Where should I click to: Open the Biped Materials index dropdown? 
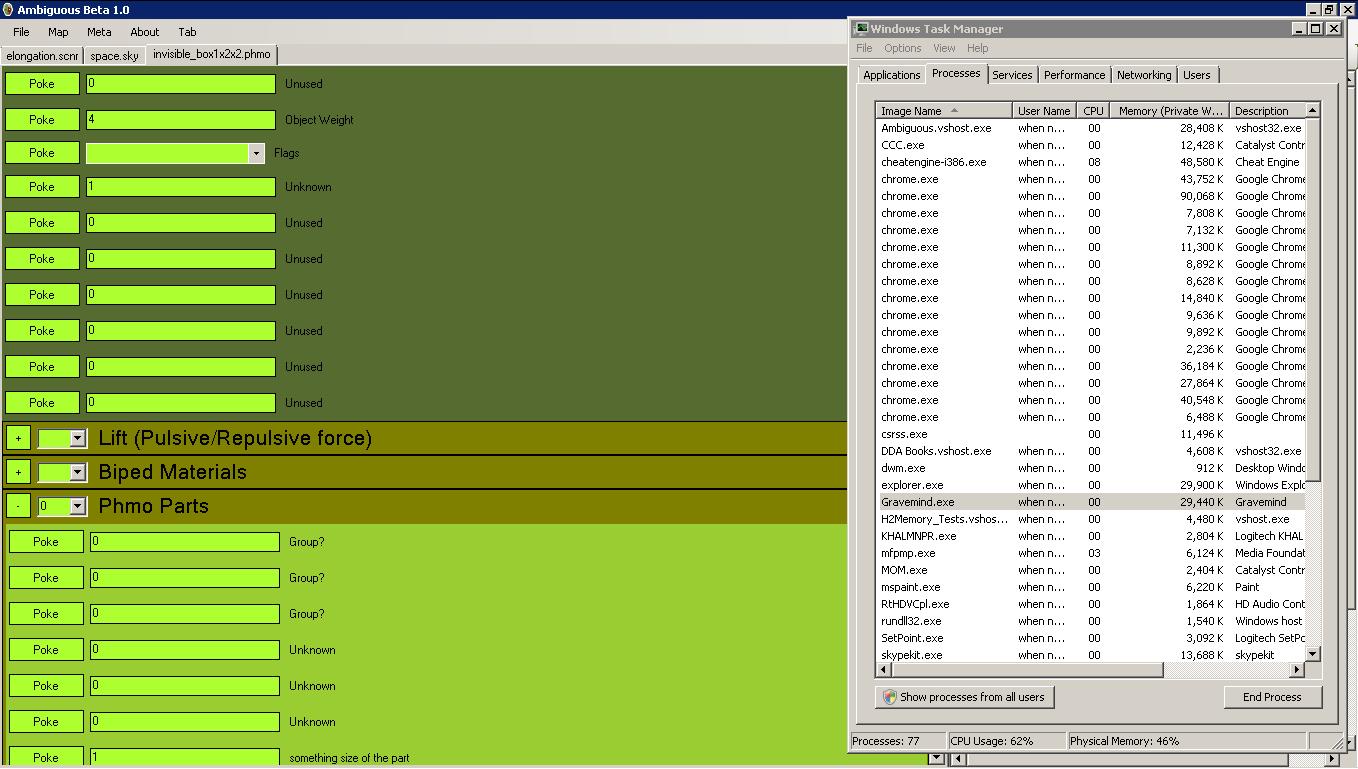point(77,472)
